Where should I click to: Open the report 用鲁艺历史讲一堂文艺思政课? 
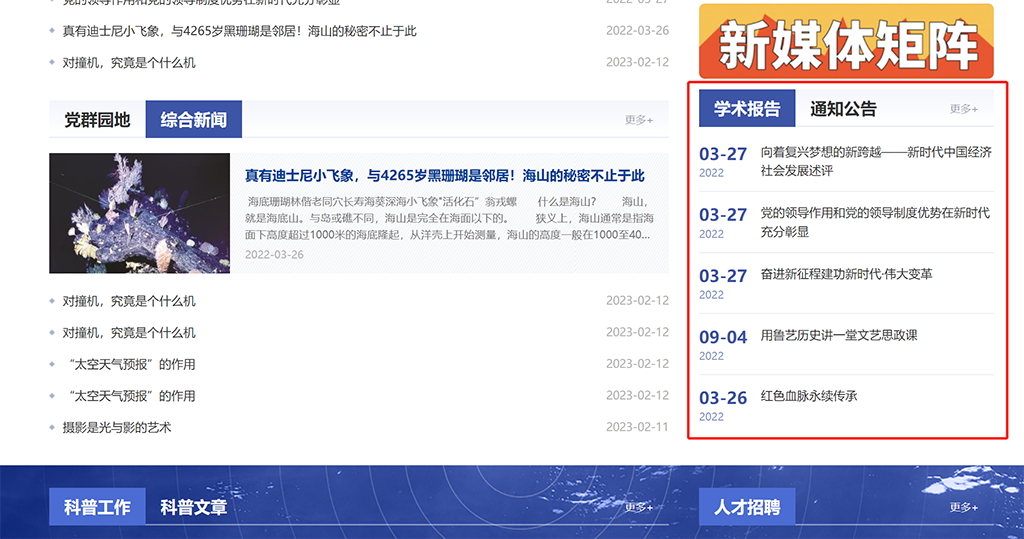(x=839, y=336)
